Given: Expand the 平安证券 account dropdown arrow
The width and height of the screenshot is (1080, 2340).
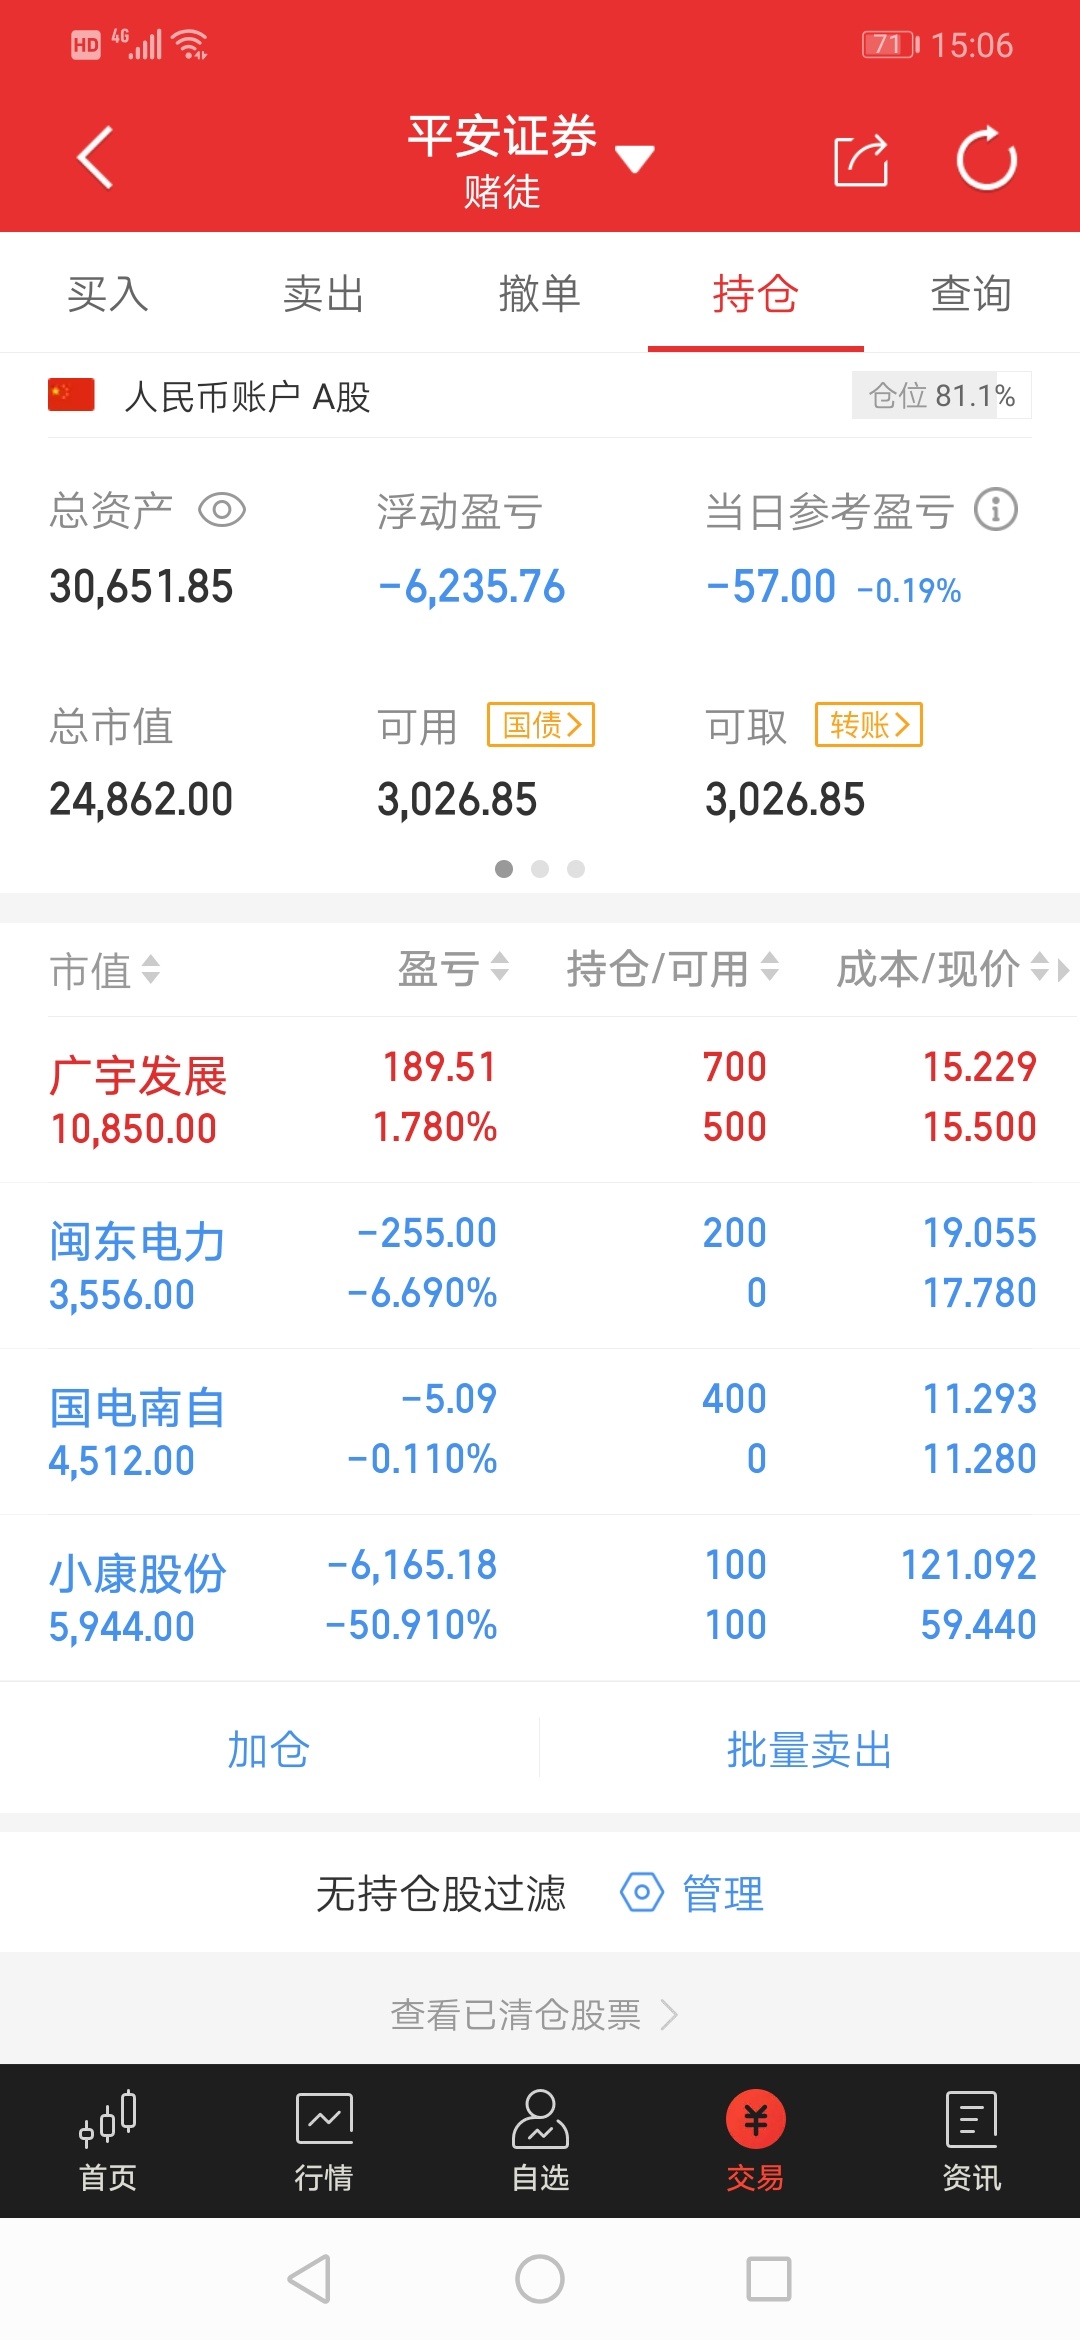Looking at the screenshot, I should pos(634,158).
